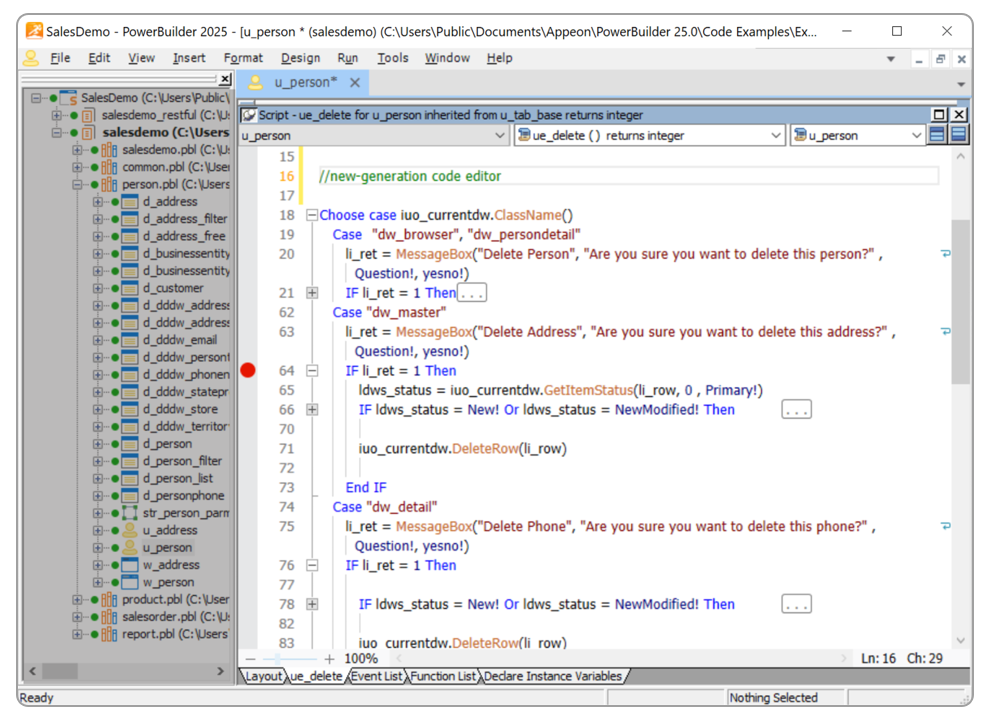This screenshot has height=717, width=991.
Task: Toggle the breakpoint dot on line 64
Action: [x=248, y=370]
